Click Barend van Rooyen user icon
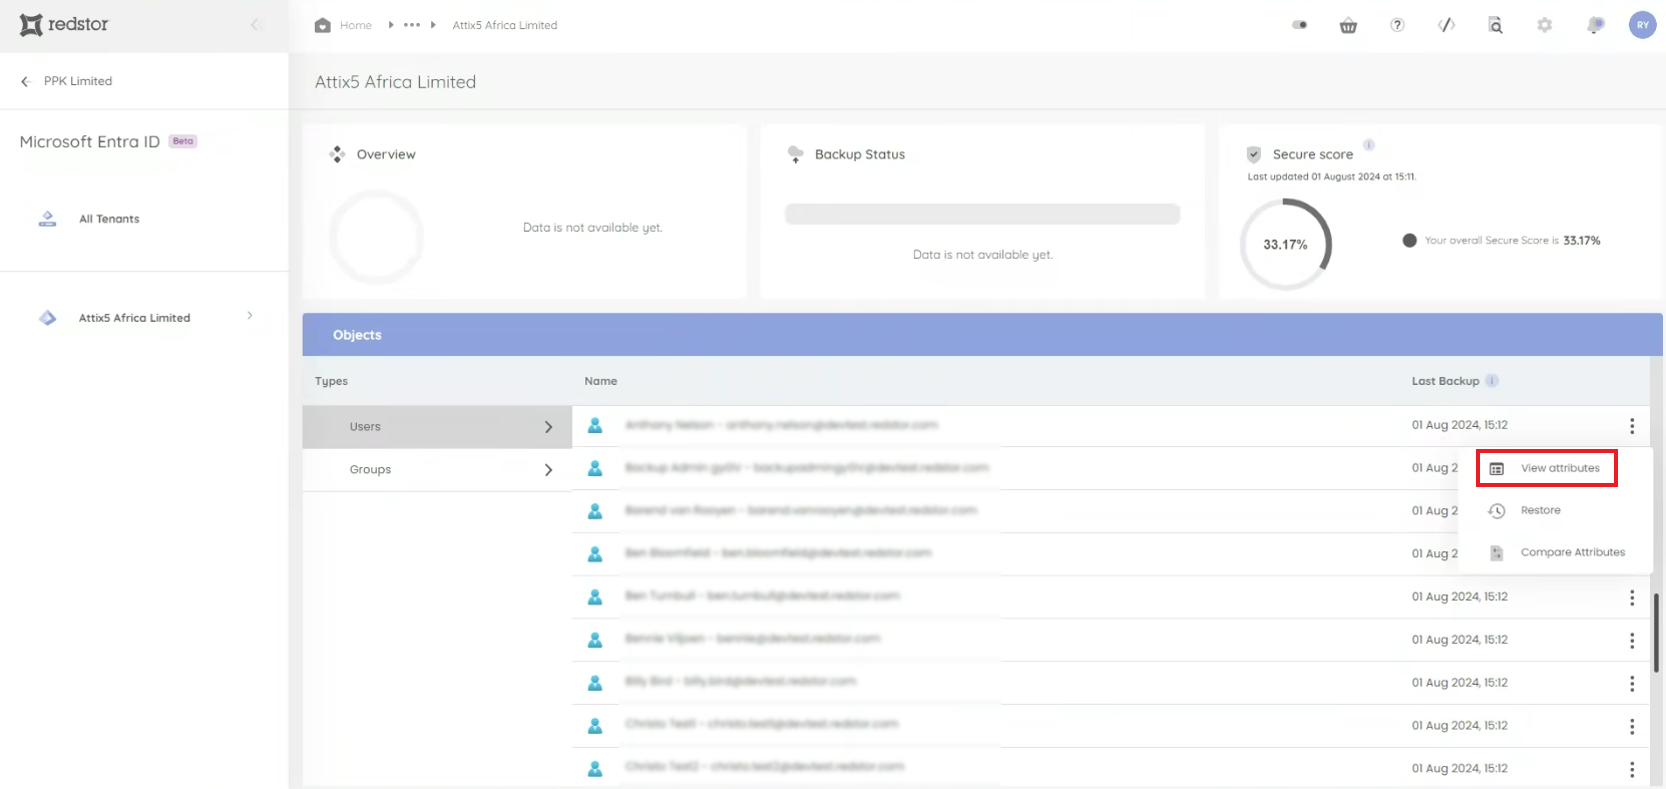Screen dimensions: 1666x789 click(595, 511)
